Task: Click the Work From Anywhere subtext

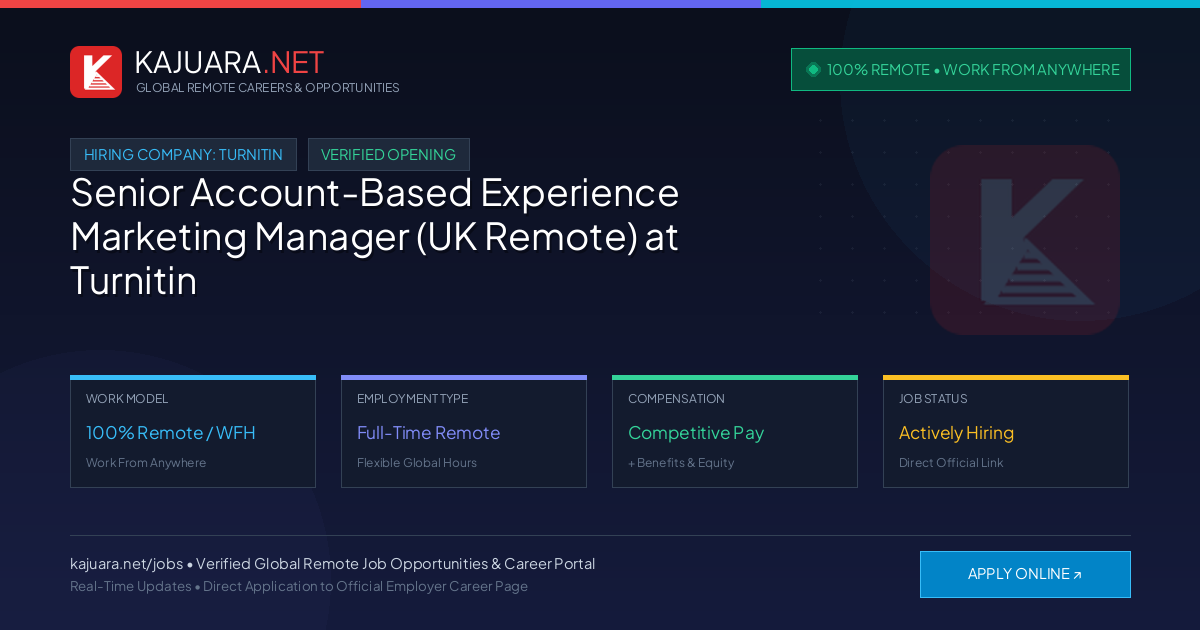Action: (146, 463)
